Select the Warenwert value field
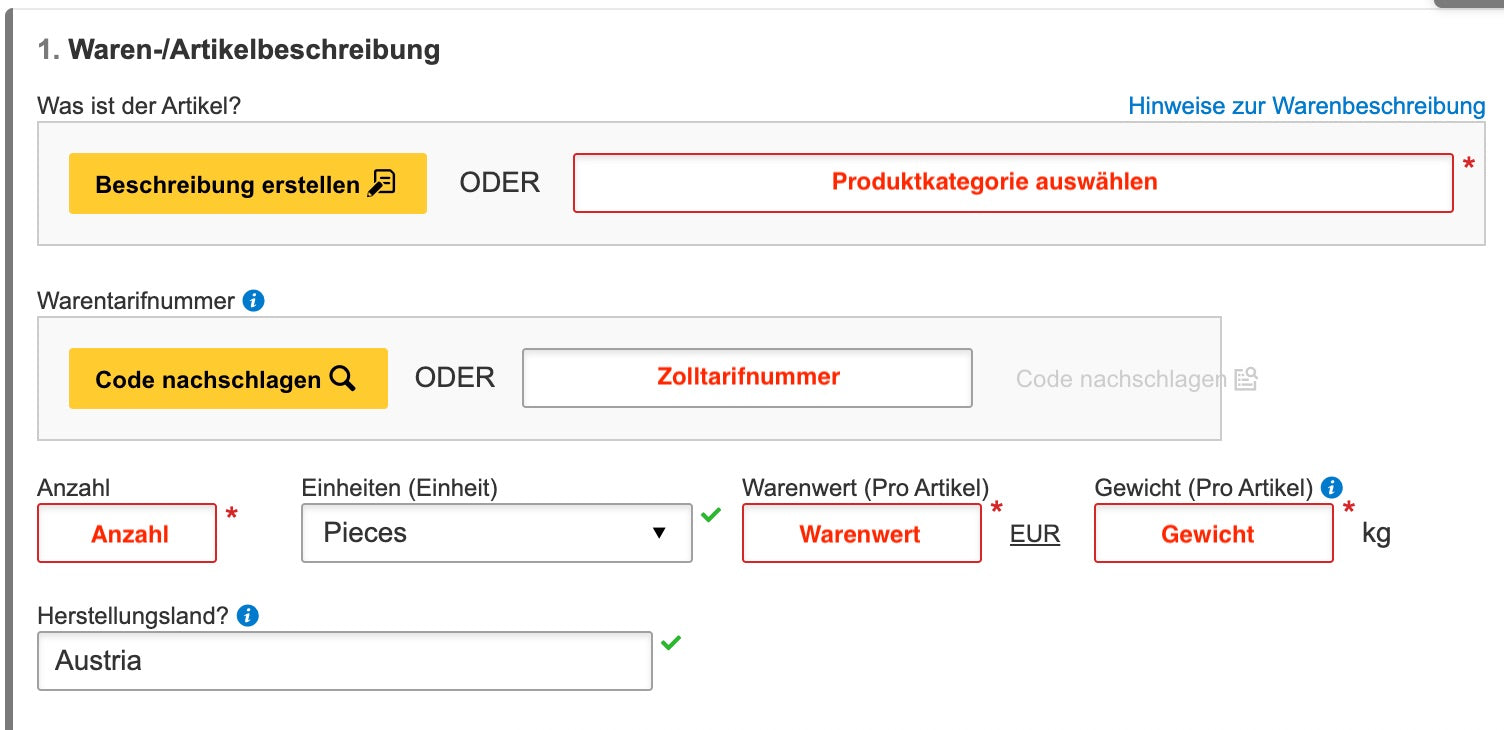Image resolution: width=1504 pixels, height=730 pixels. [x=862, y=533]
